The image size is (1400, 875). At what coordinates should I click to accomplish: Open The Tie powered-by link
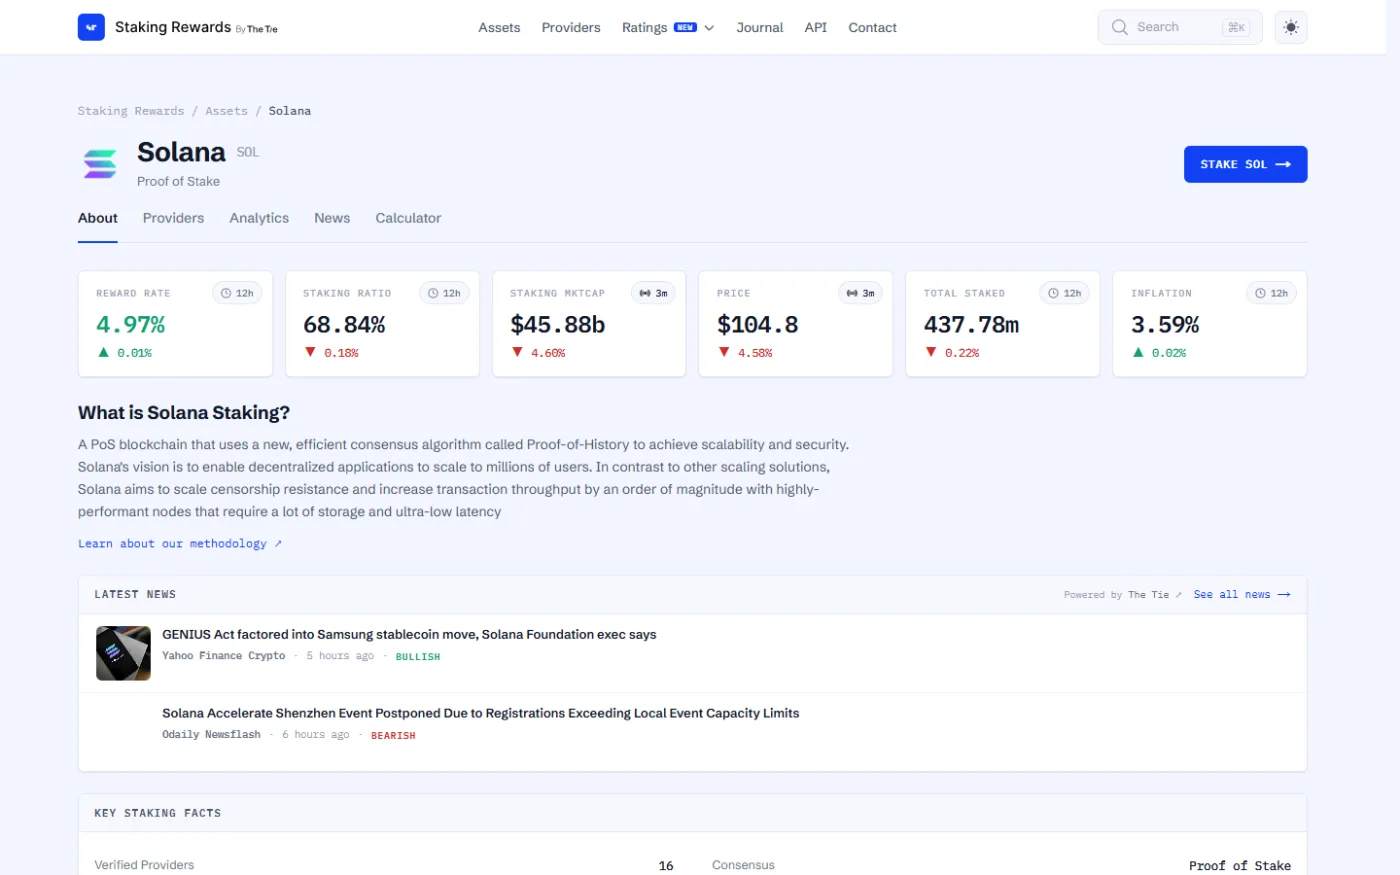[1155, 595]
